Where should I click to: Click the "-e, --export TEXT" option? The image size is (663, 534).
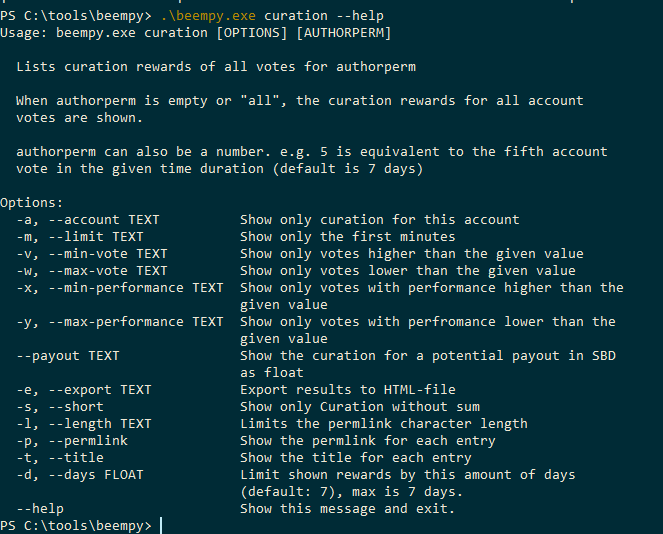click(84, 389)
